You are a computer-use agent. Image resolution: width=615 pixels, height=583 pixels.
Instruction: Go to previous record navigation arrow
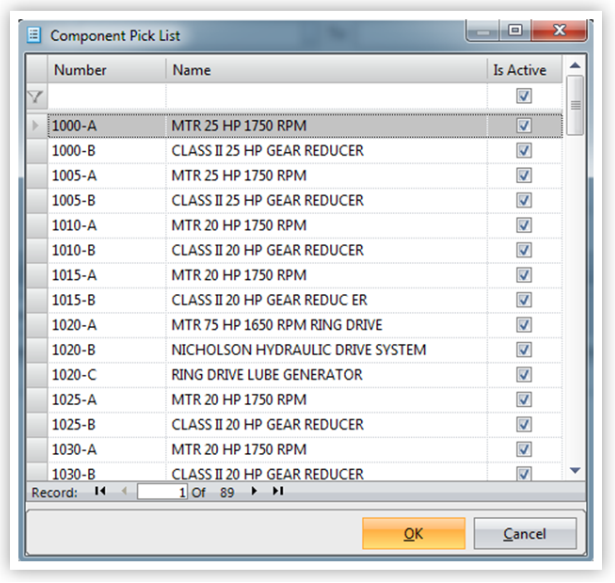pyautogui.click(x=124, y=492)
